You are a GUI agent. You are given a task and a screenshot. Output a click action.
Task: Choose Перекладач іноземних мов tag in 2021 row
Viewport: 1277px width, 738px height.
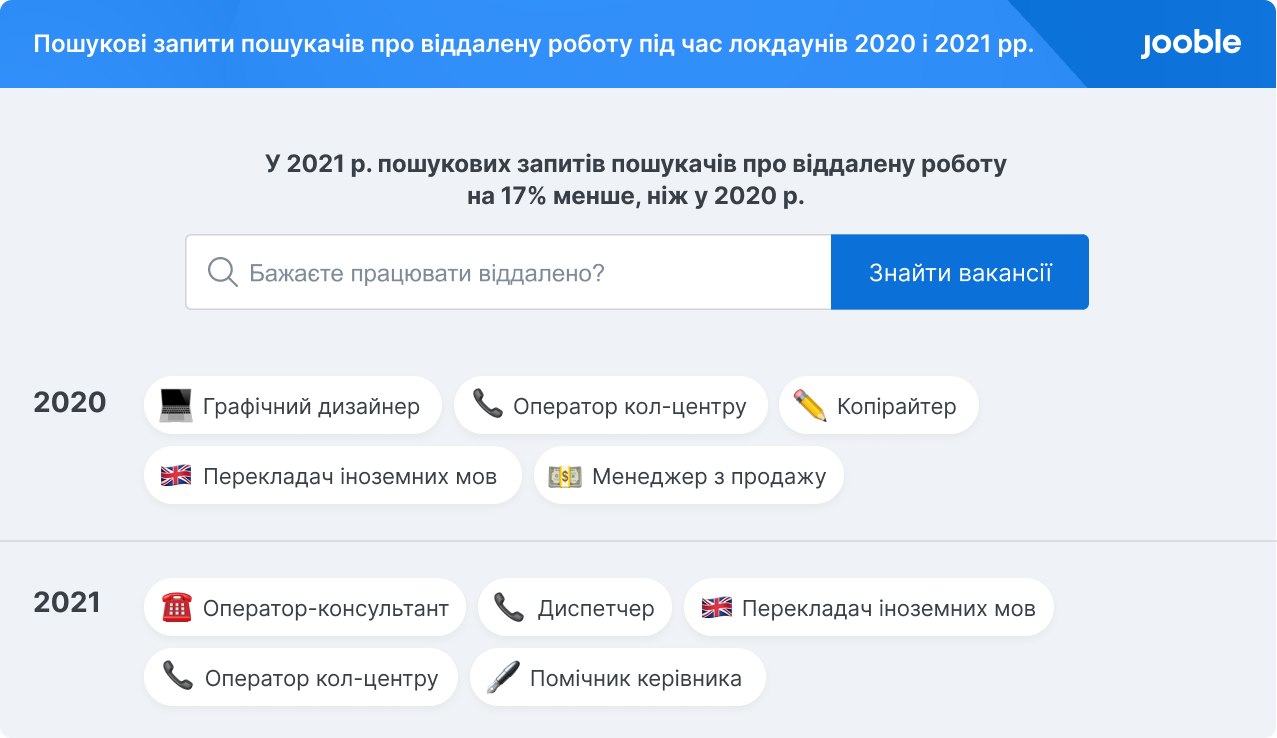869,607
